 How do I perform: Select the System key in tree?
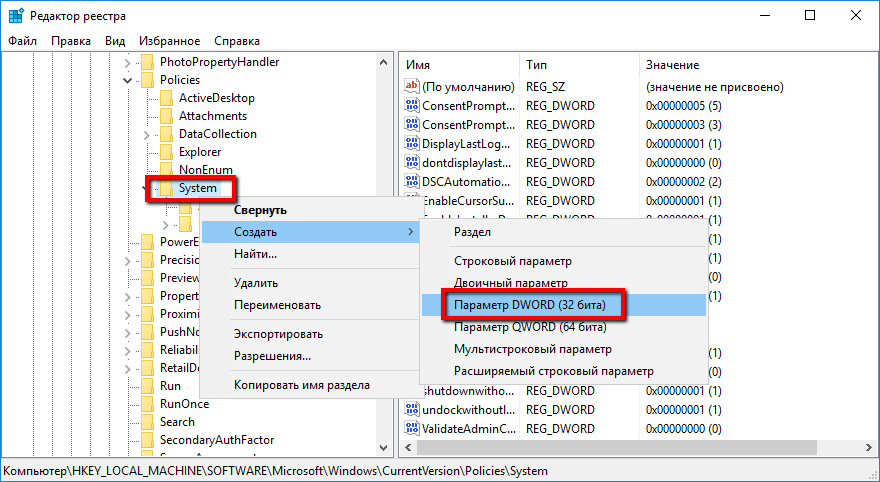pyautogui.click(x=198, y=188)
